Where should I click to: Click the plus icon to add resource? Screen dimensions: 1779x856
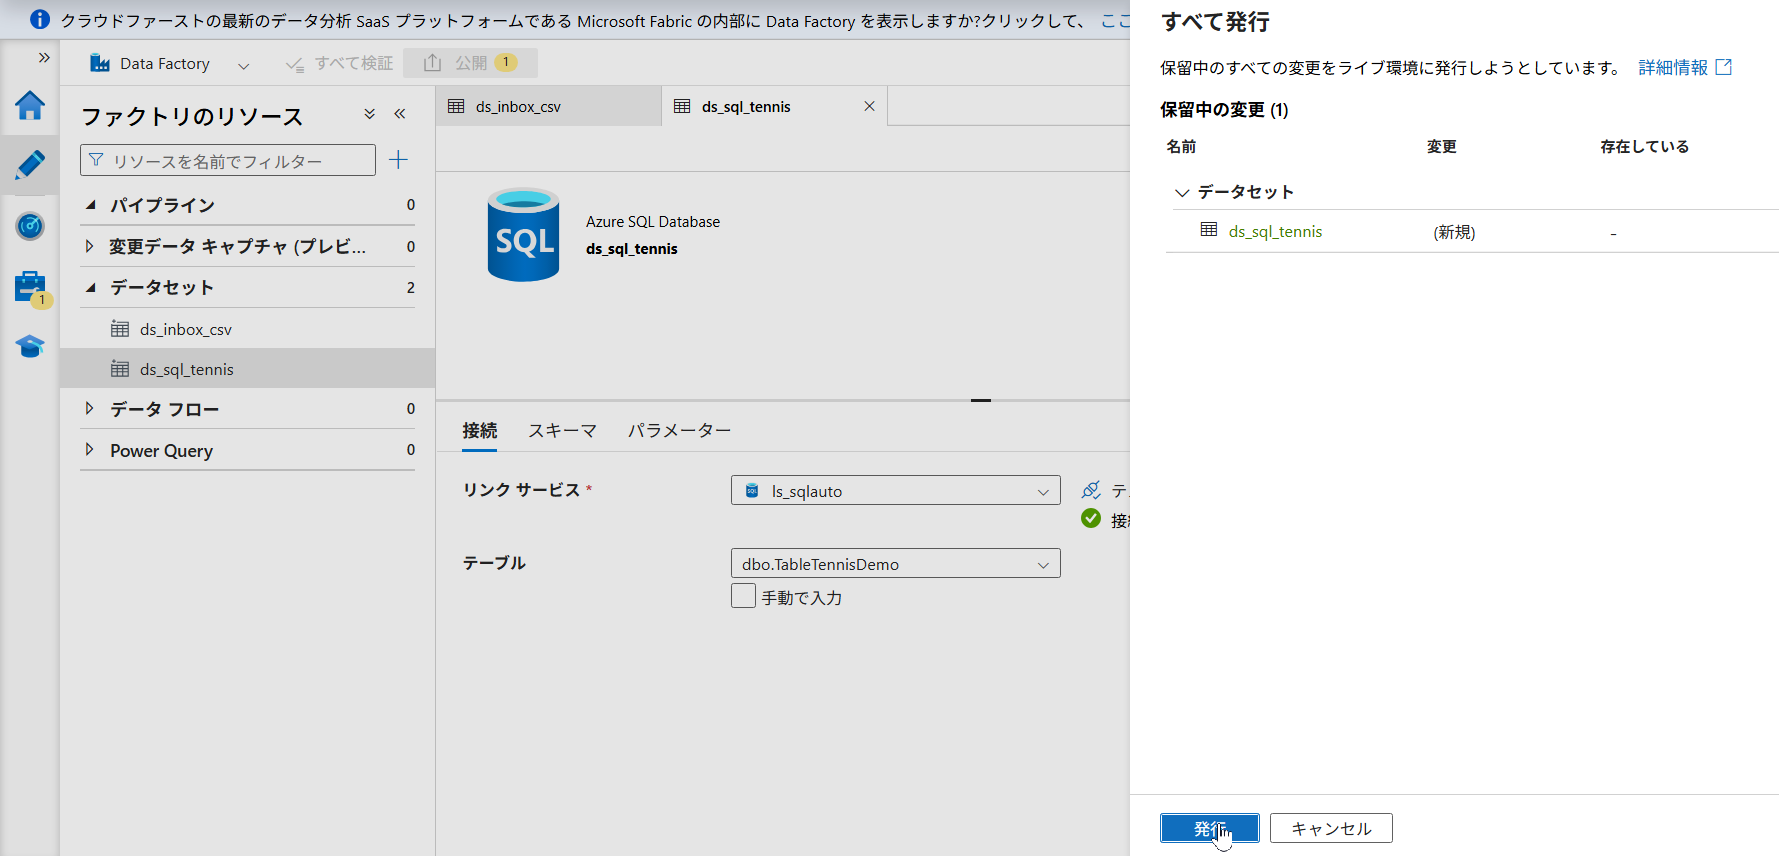tap(398, 160)
